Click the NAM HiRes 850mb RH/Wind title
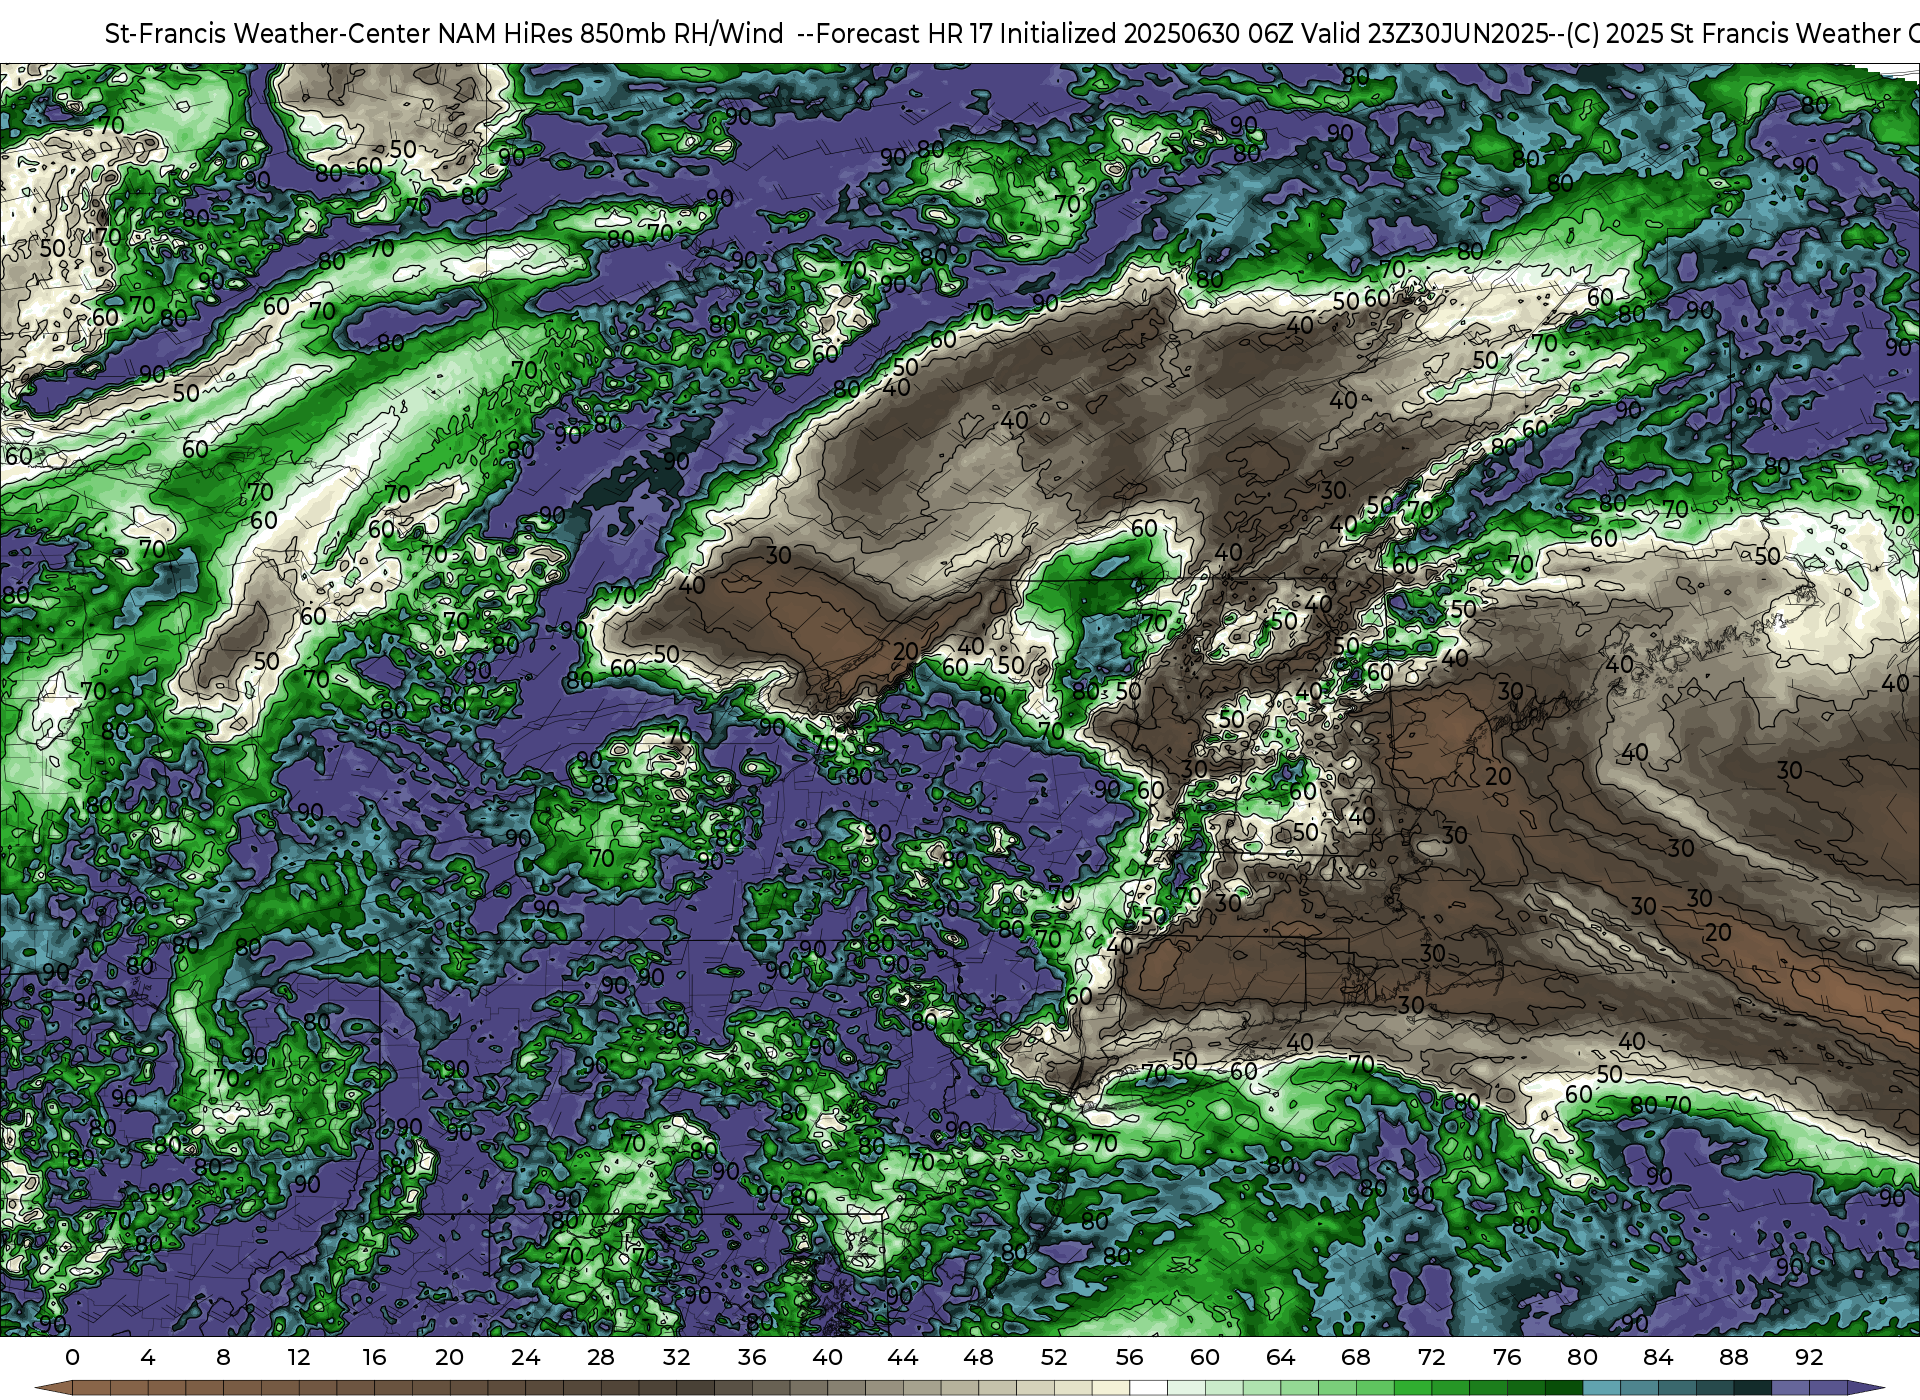This screenshot has width=1920, height=1400. pyautogui.click(x=1012, y=33)
